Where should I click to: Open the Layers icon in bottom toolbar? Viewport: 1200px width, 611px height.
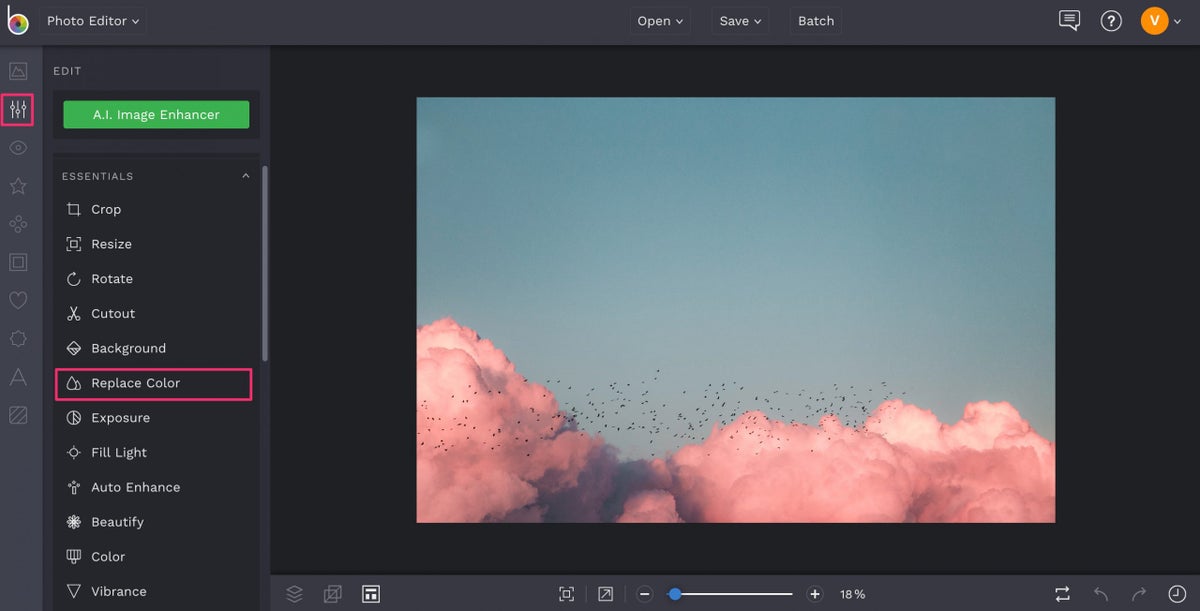pos(294,593)
